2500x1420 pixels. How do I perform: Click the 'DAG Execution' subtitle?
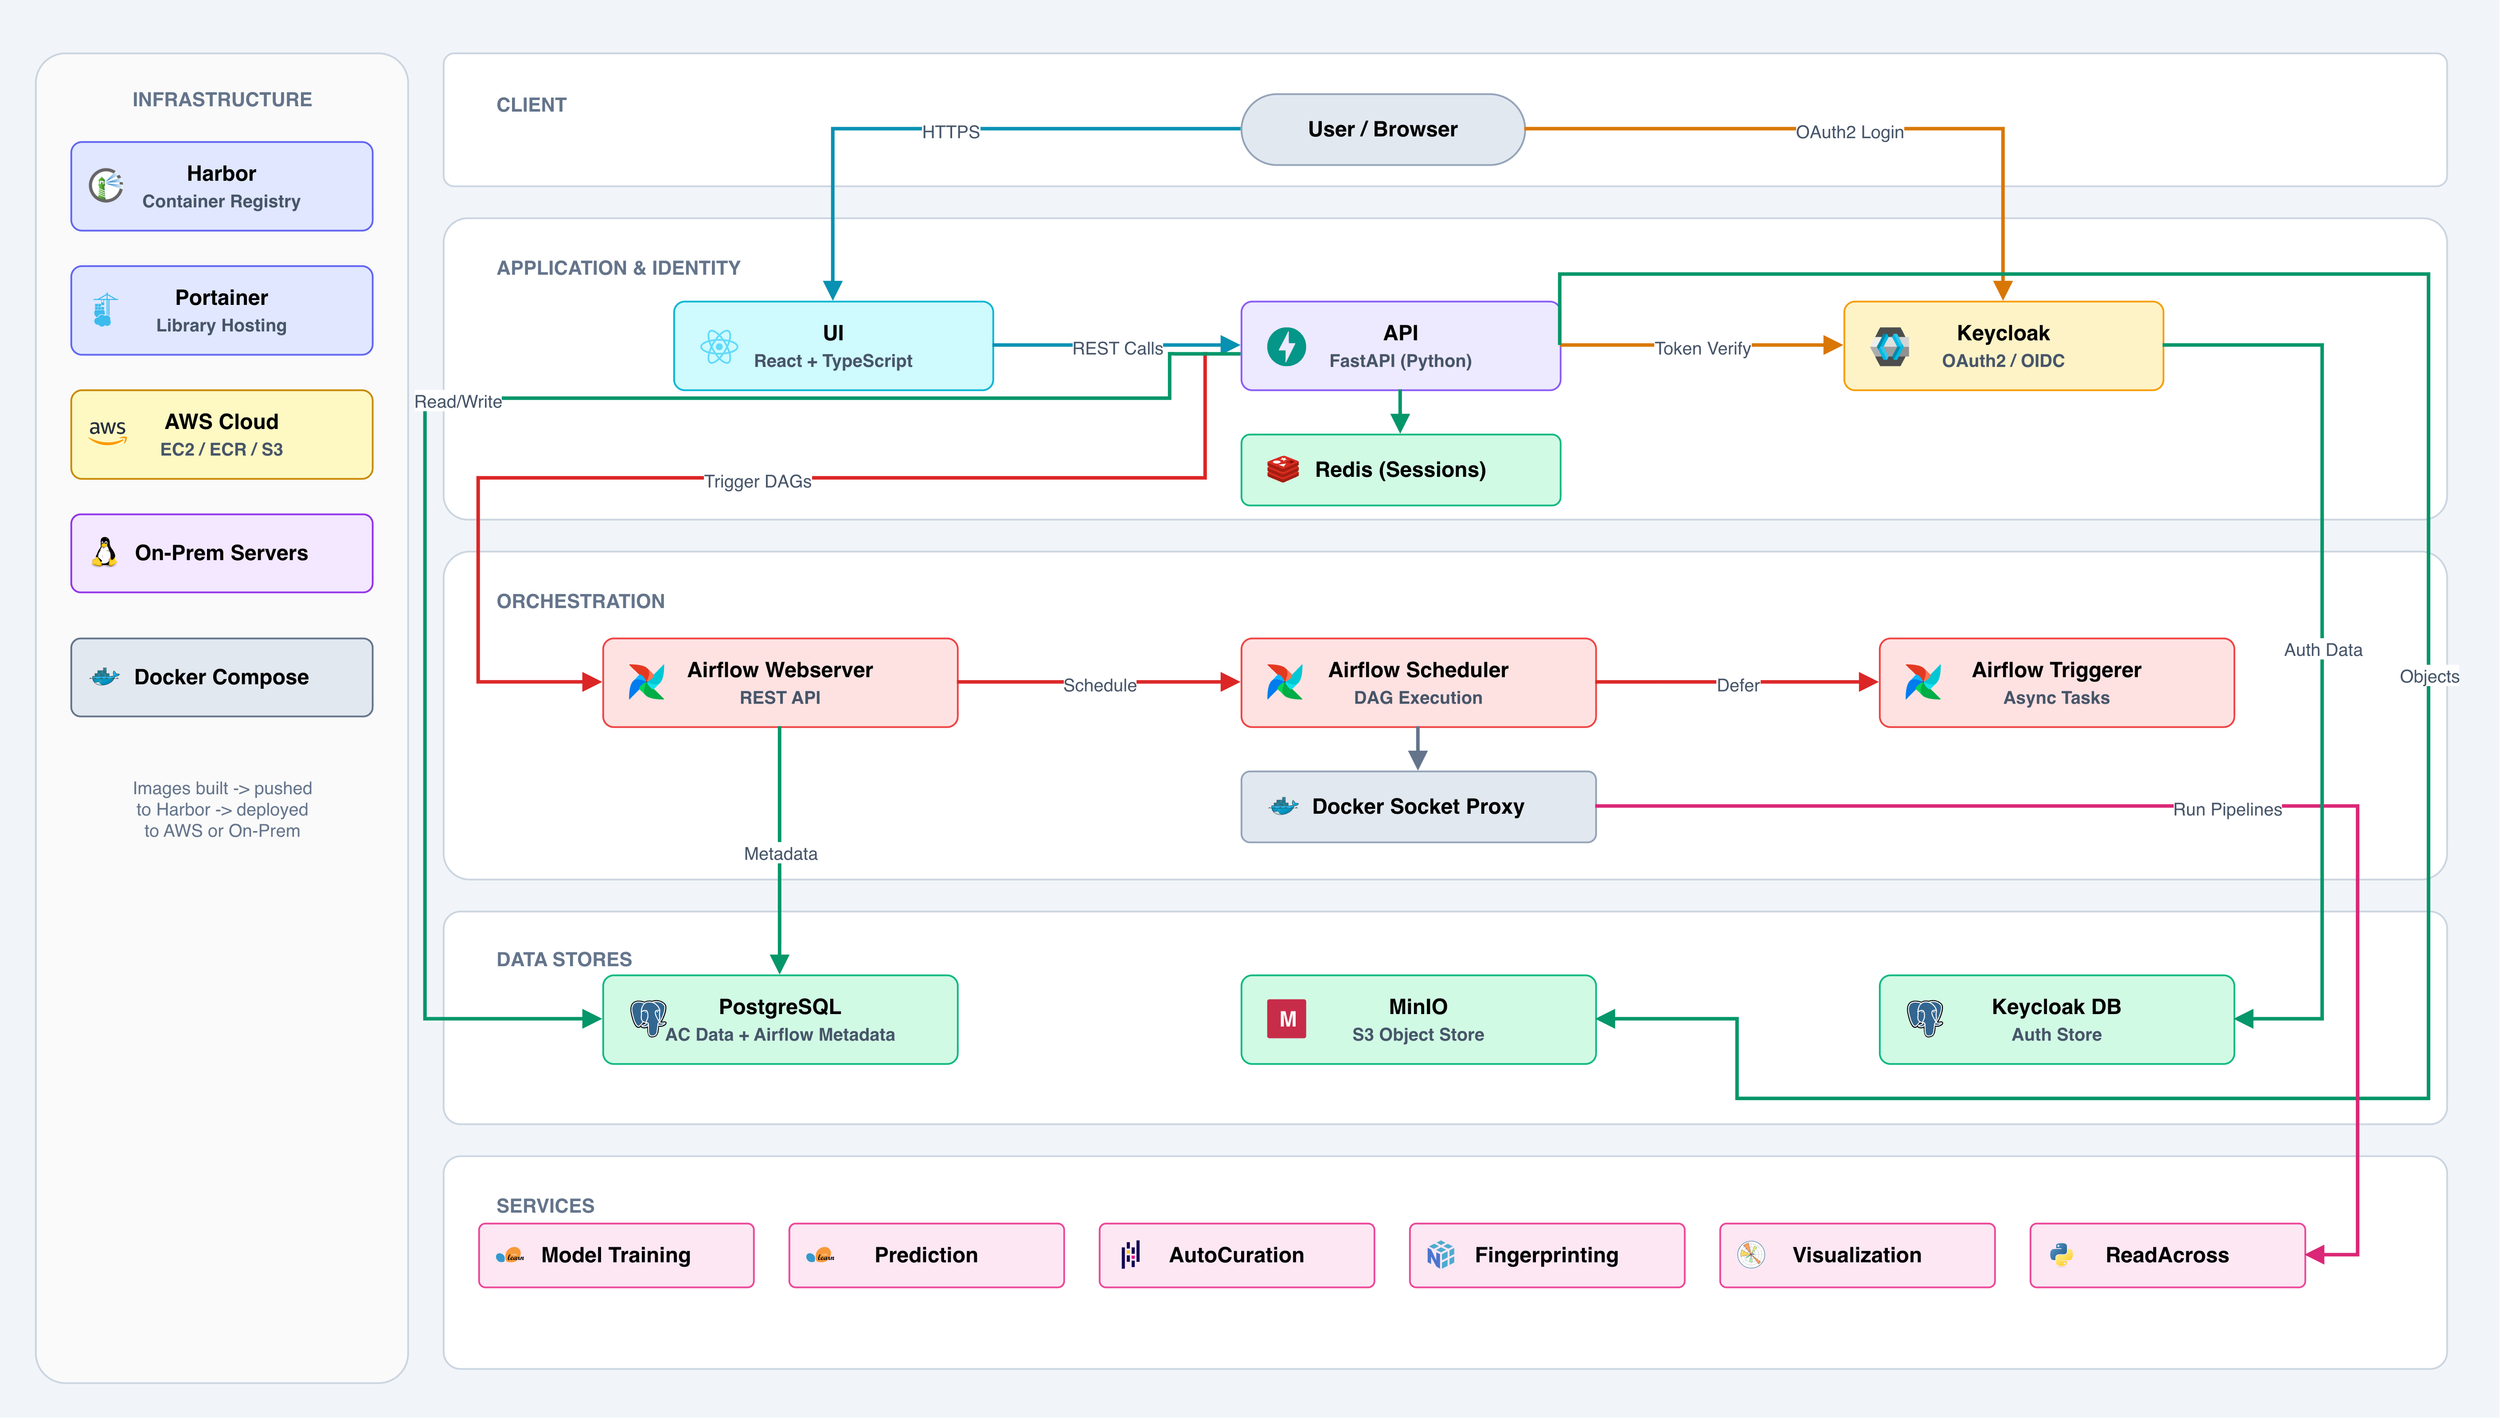click(x=1419, y=698)
